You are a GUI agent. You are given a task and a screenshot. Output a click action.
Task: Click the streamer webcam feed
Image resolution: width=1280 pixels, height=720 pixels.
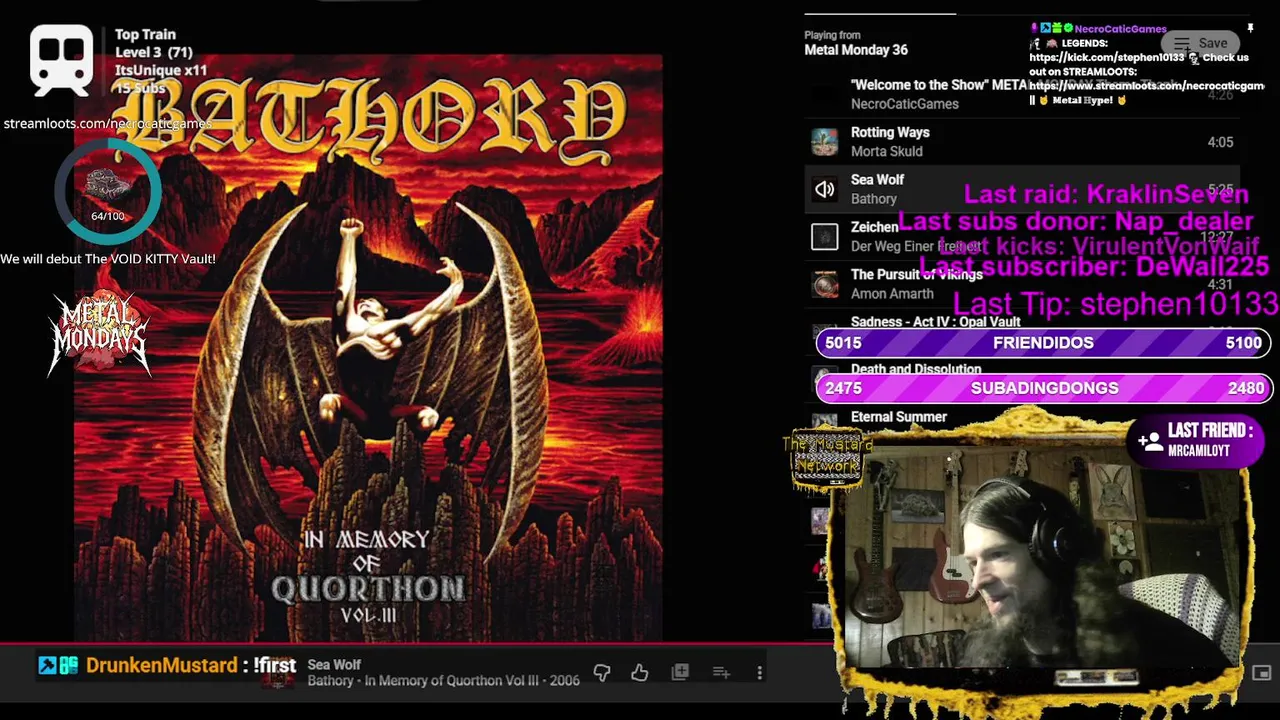point(1043,556)
